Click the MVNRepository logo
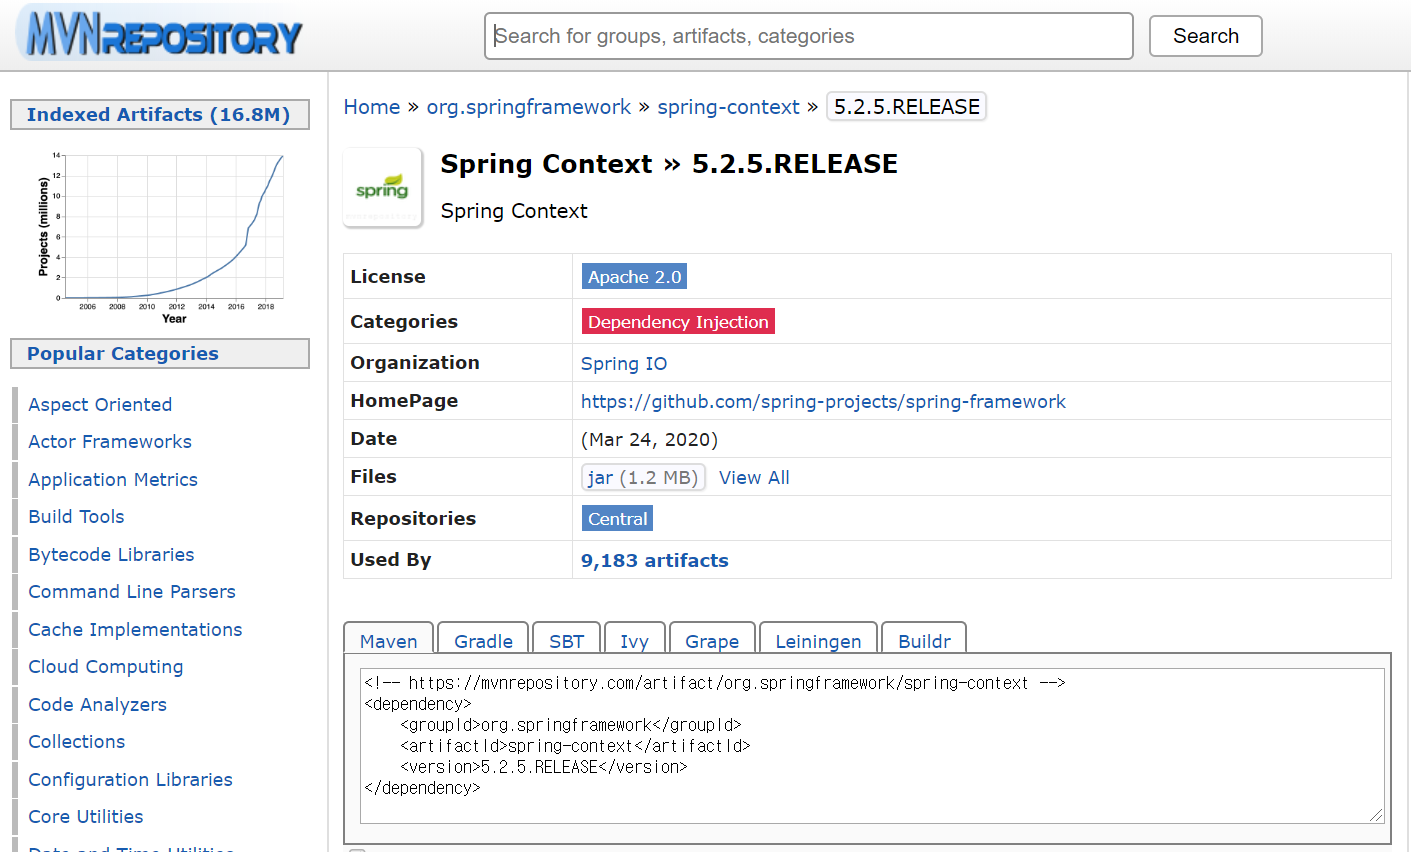Viewport: 1411px width, 852px height. [x=160, y=35]
